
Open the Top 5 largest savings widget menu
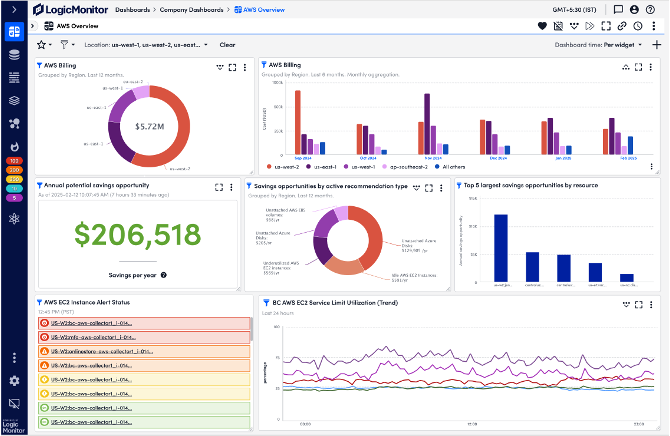(x=652, y=186)
